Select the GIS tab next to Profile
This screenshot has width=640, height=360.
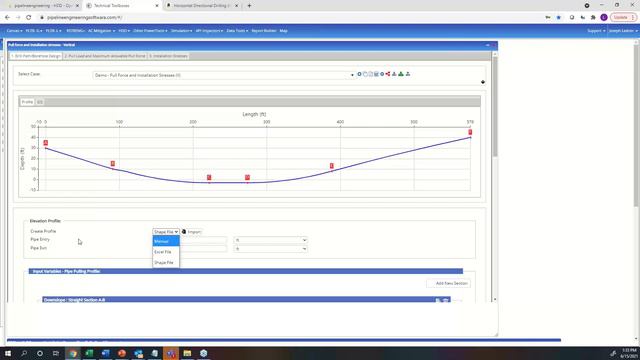(x=40, y=102)
